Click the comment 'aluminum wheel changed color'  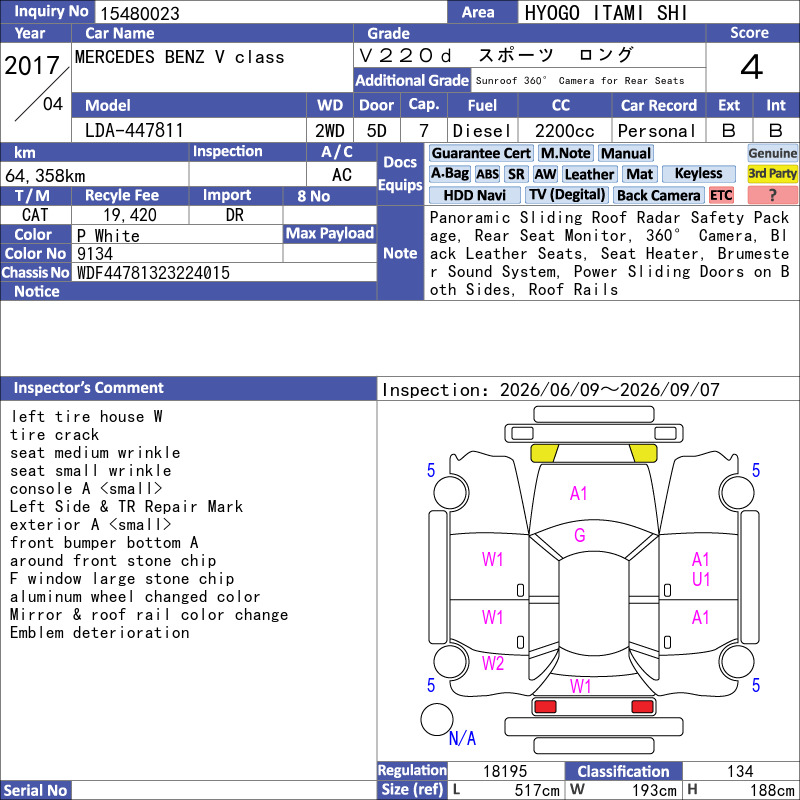pos(135,596)
